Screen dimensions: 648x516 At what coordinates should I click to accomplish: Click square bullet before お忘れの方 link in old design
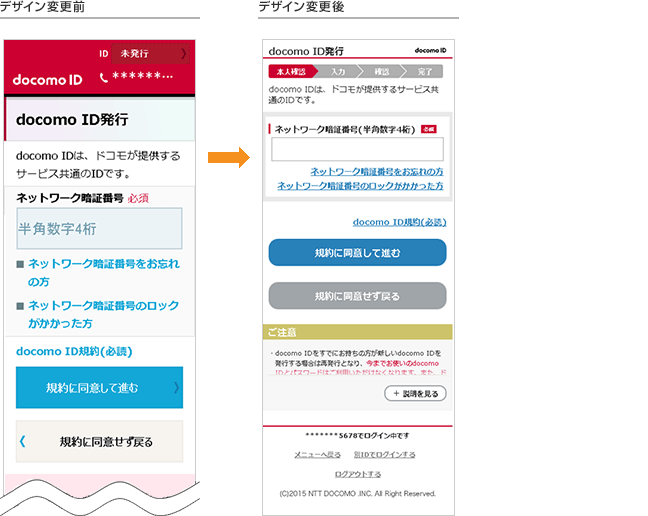[21, 264]
